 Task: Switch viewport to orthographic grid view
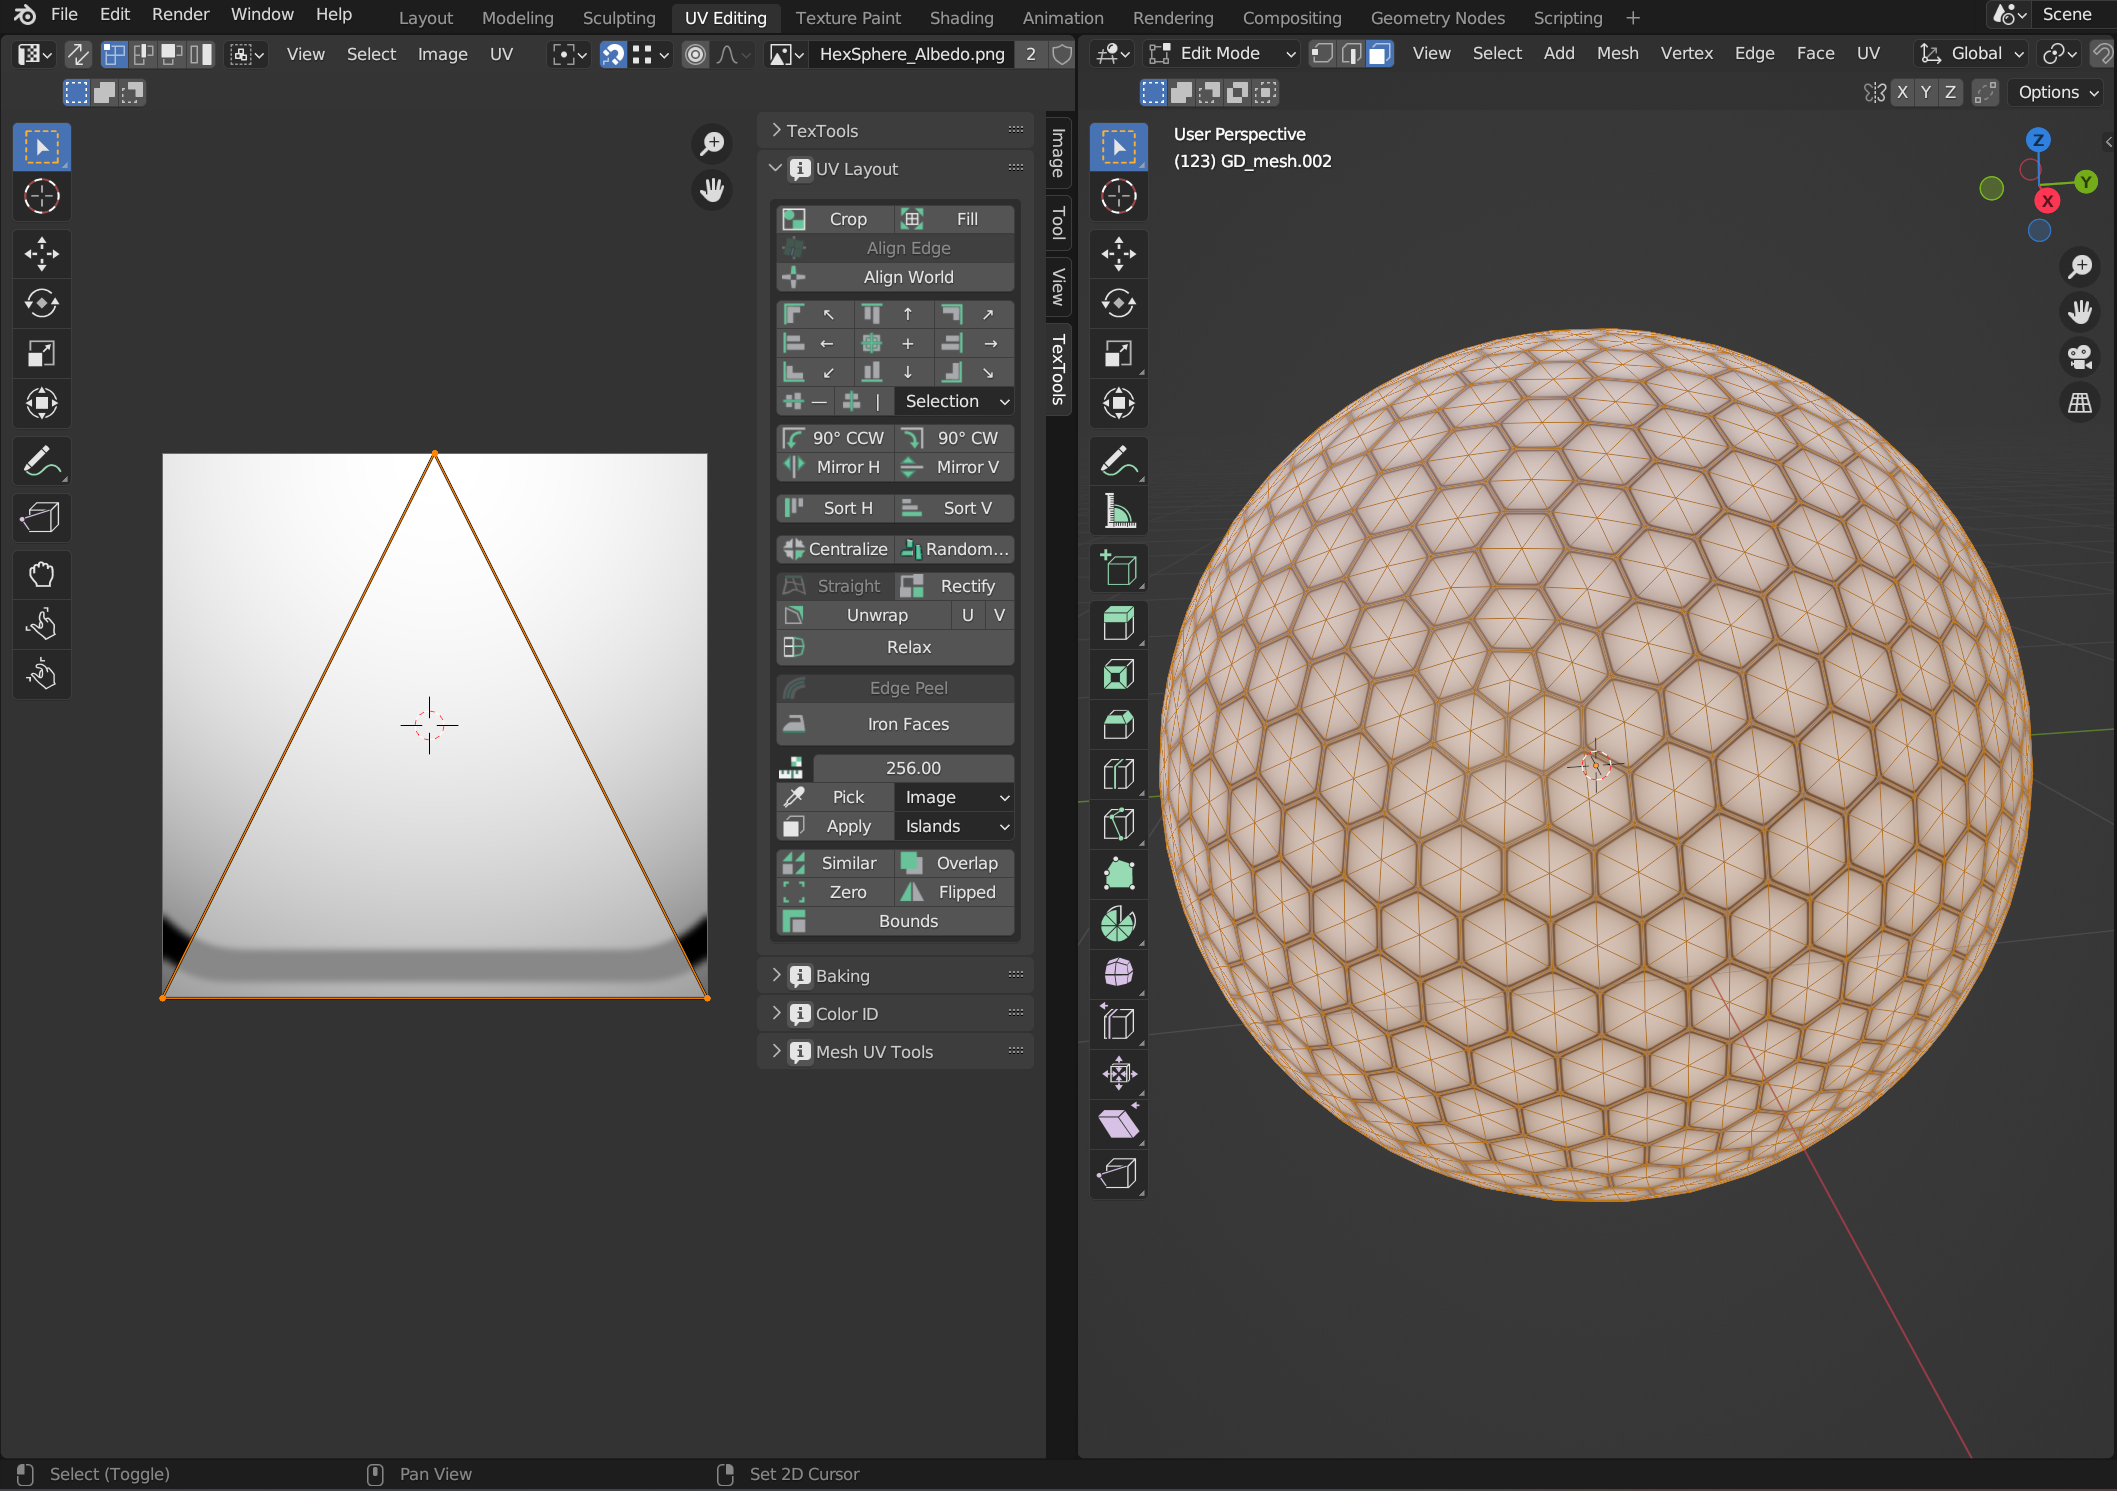tap(2080, 403)
